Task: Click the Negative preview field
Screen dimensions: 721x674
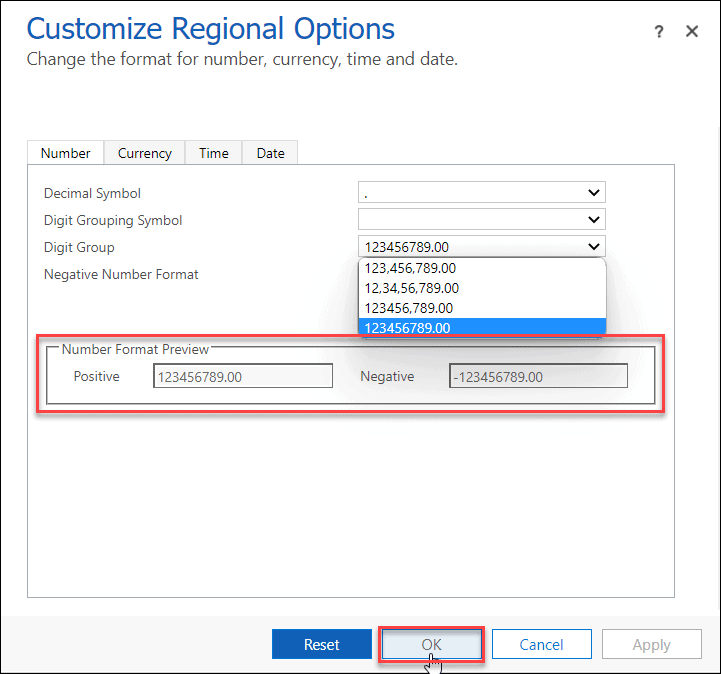Action: pyautogui.click(x=538, y=376)
